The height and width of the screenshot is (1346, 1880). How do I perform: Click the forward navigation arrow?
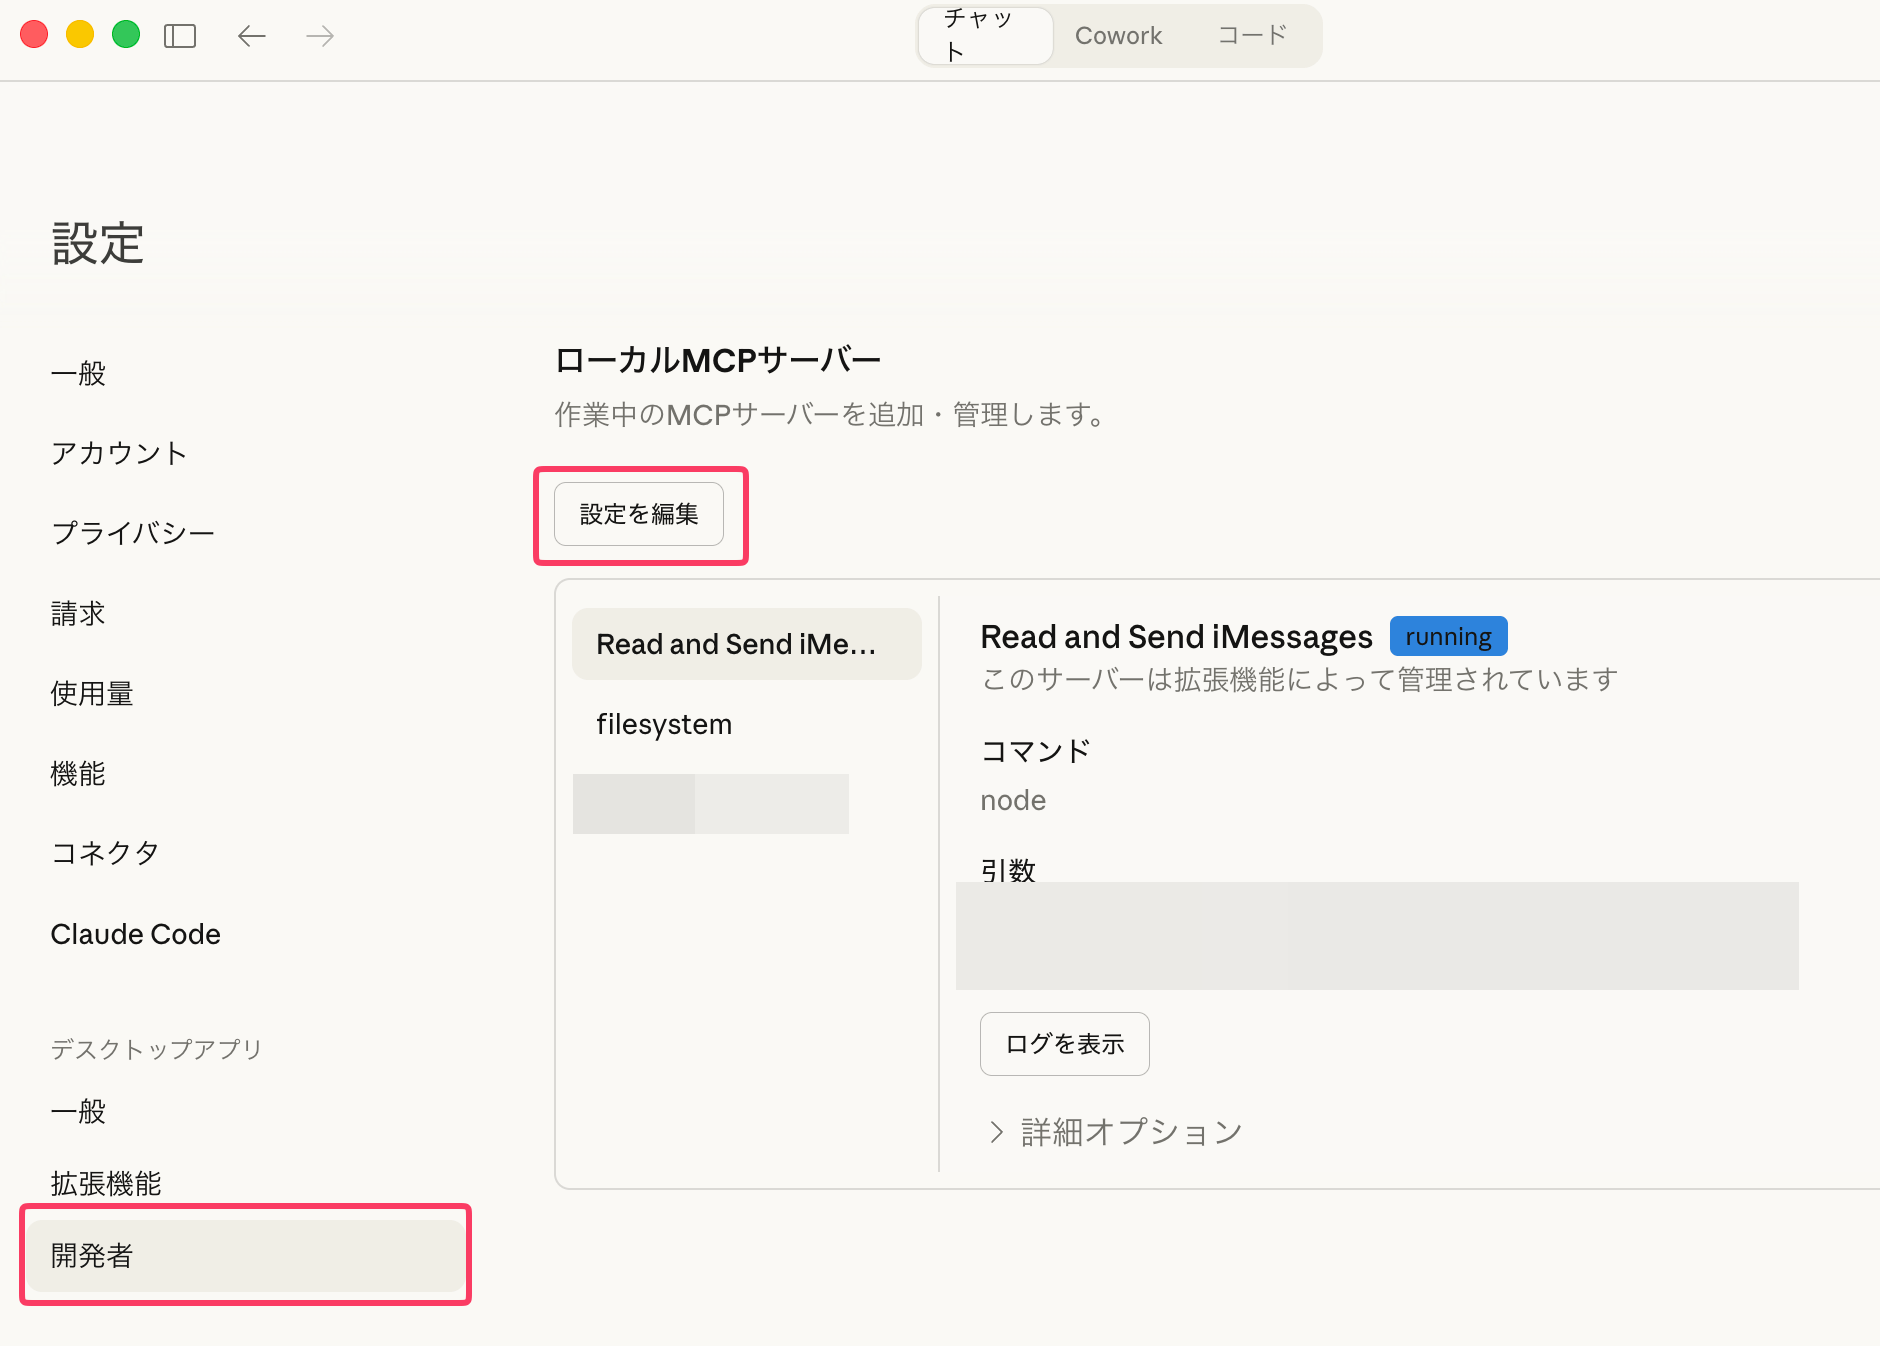318,35
